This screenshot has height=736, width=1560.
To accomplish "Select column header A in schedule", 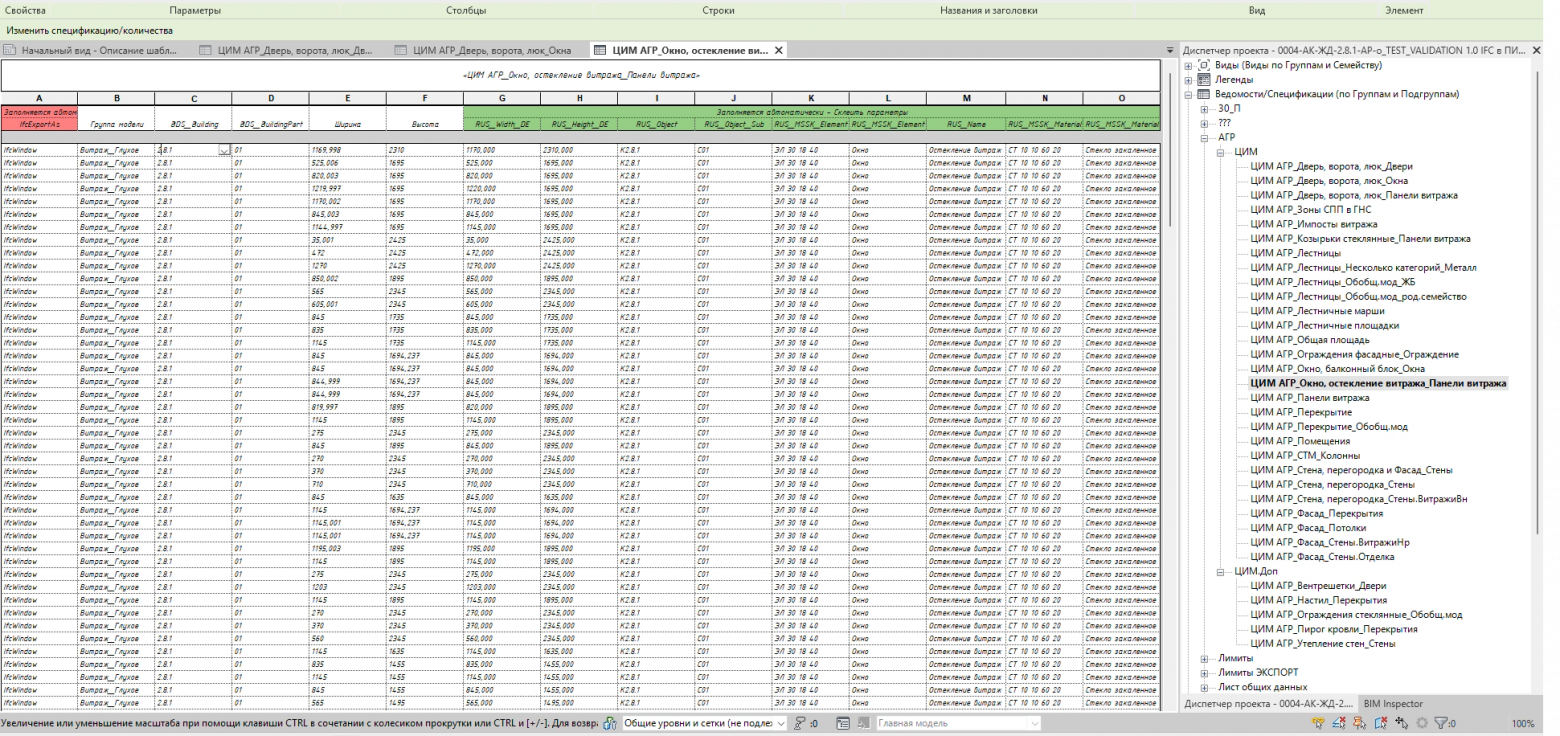I will pyautogui.click(x=39, y=98).
